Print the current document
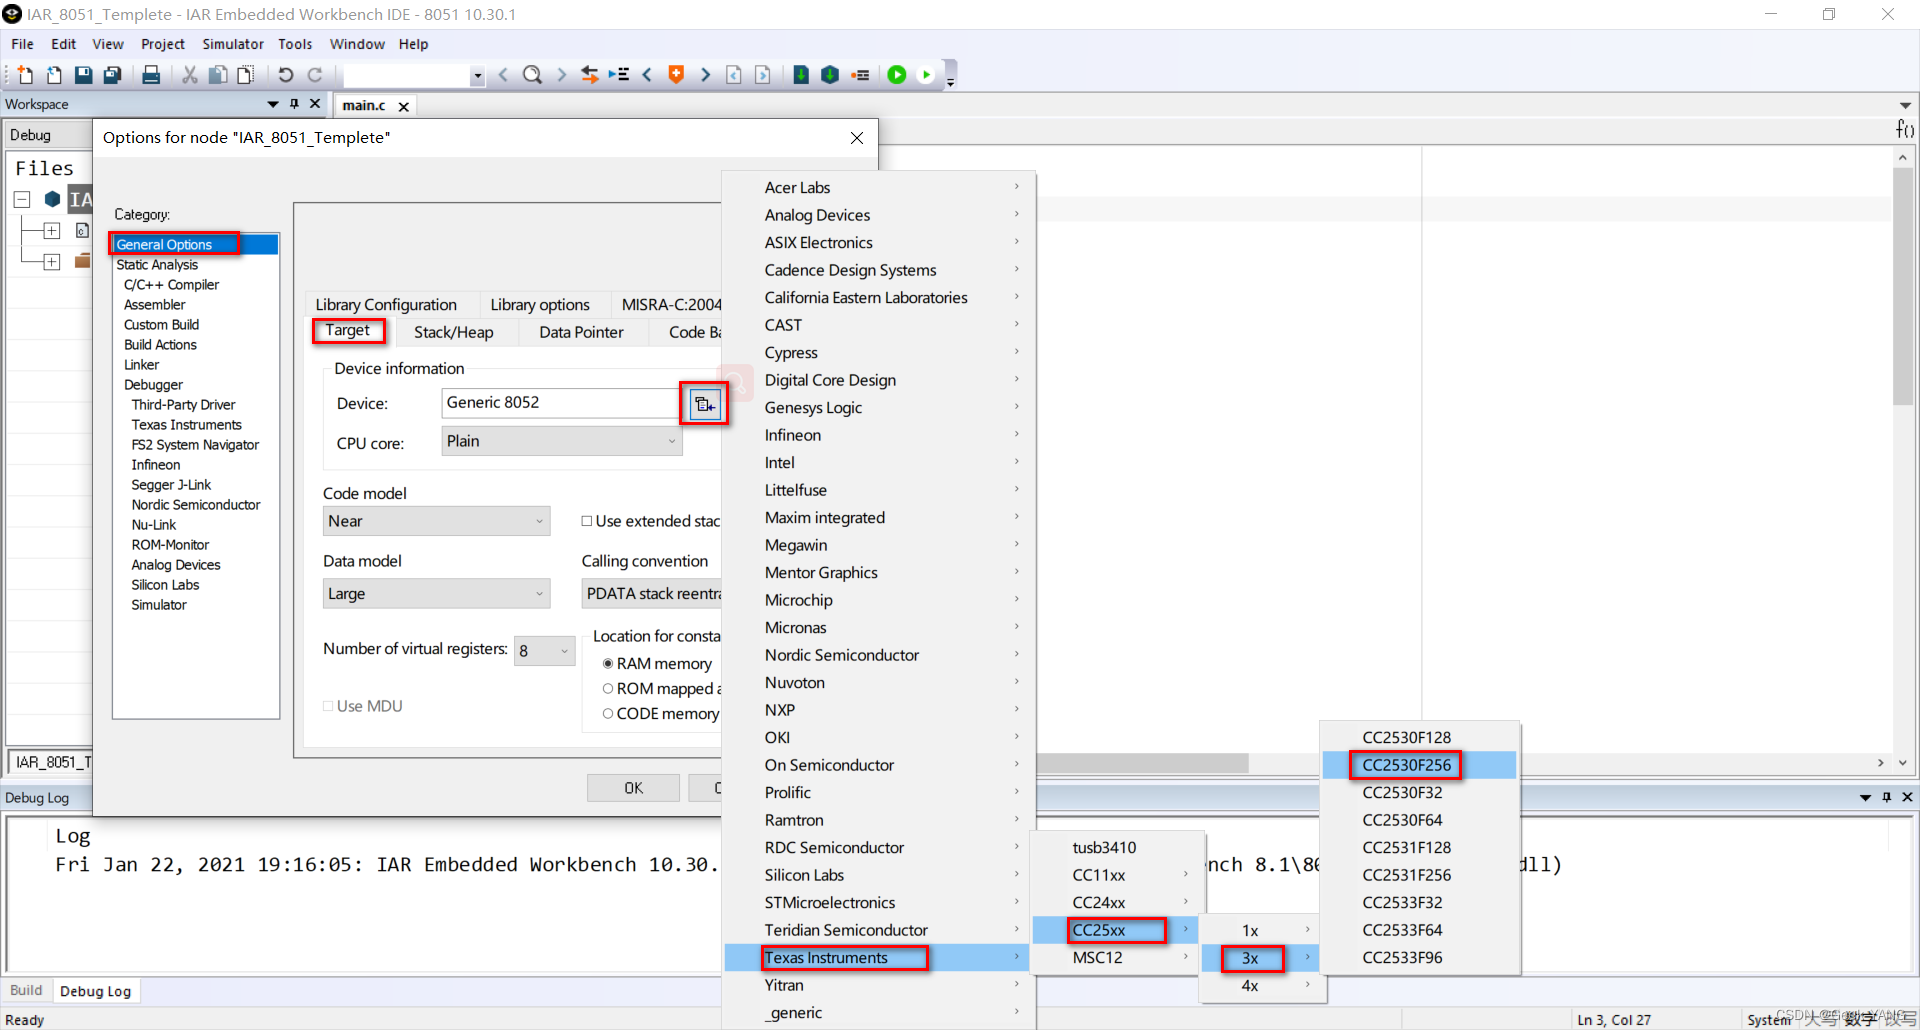The image size is (1920, 1030). pos(151,75)
